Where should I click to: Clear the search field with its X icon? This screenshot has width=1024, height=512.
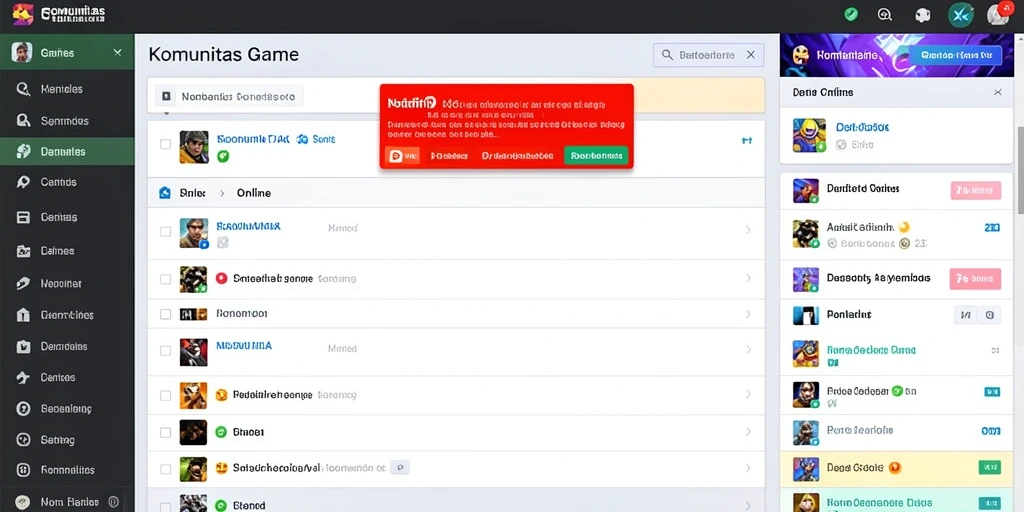pos(751,55)
